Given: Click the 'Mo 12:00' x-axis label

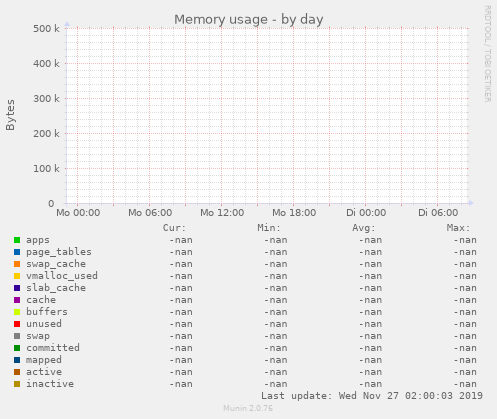Looking at the screenshot, I should (x=222, y=213).
